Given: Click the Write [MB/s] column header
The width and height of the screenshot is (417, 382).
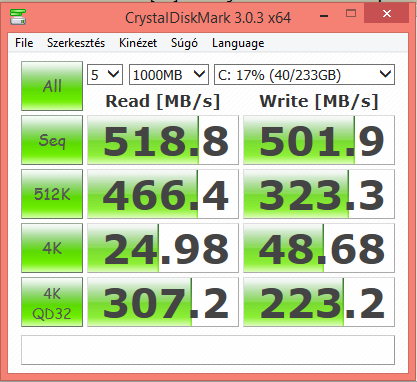Looking at the screenshot, I should click(319, 101).
